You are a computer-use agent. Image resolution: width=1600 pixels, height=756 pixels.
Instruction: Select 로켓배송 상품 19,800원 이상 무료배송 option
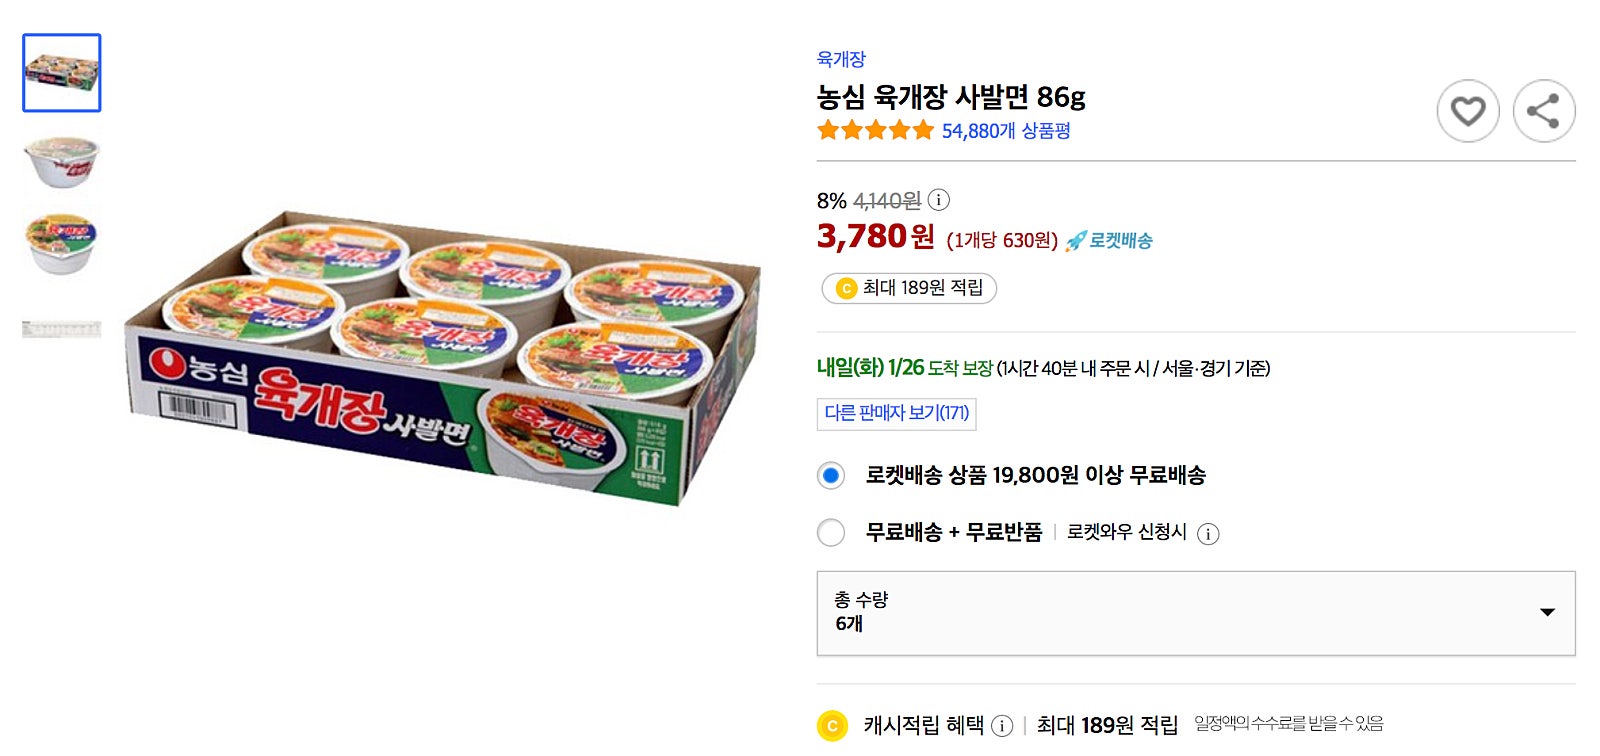tap(831, 476)
